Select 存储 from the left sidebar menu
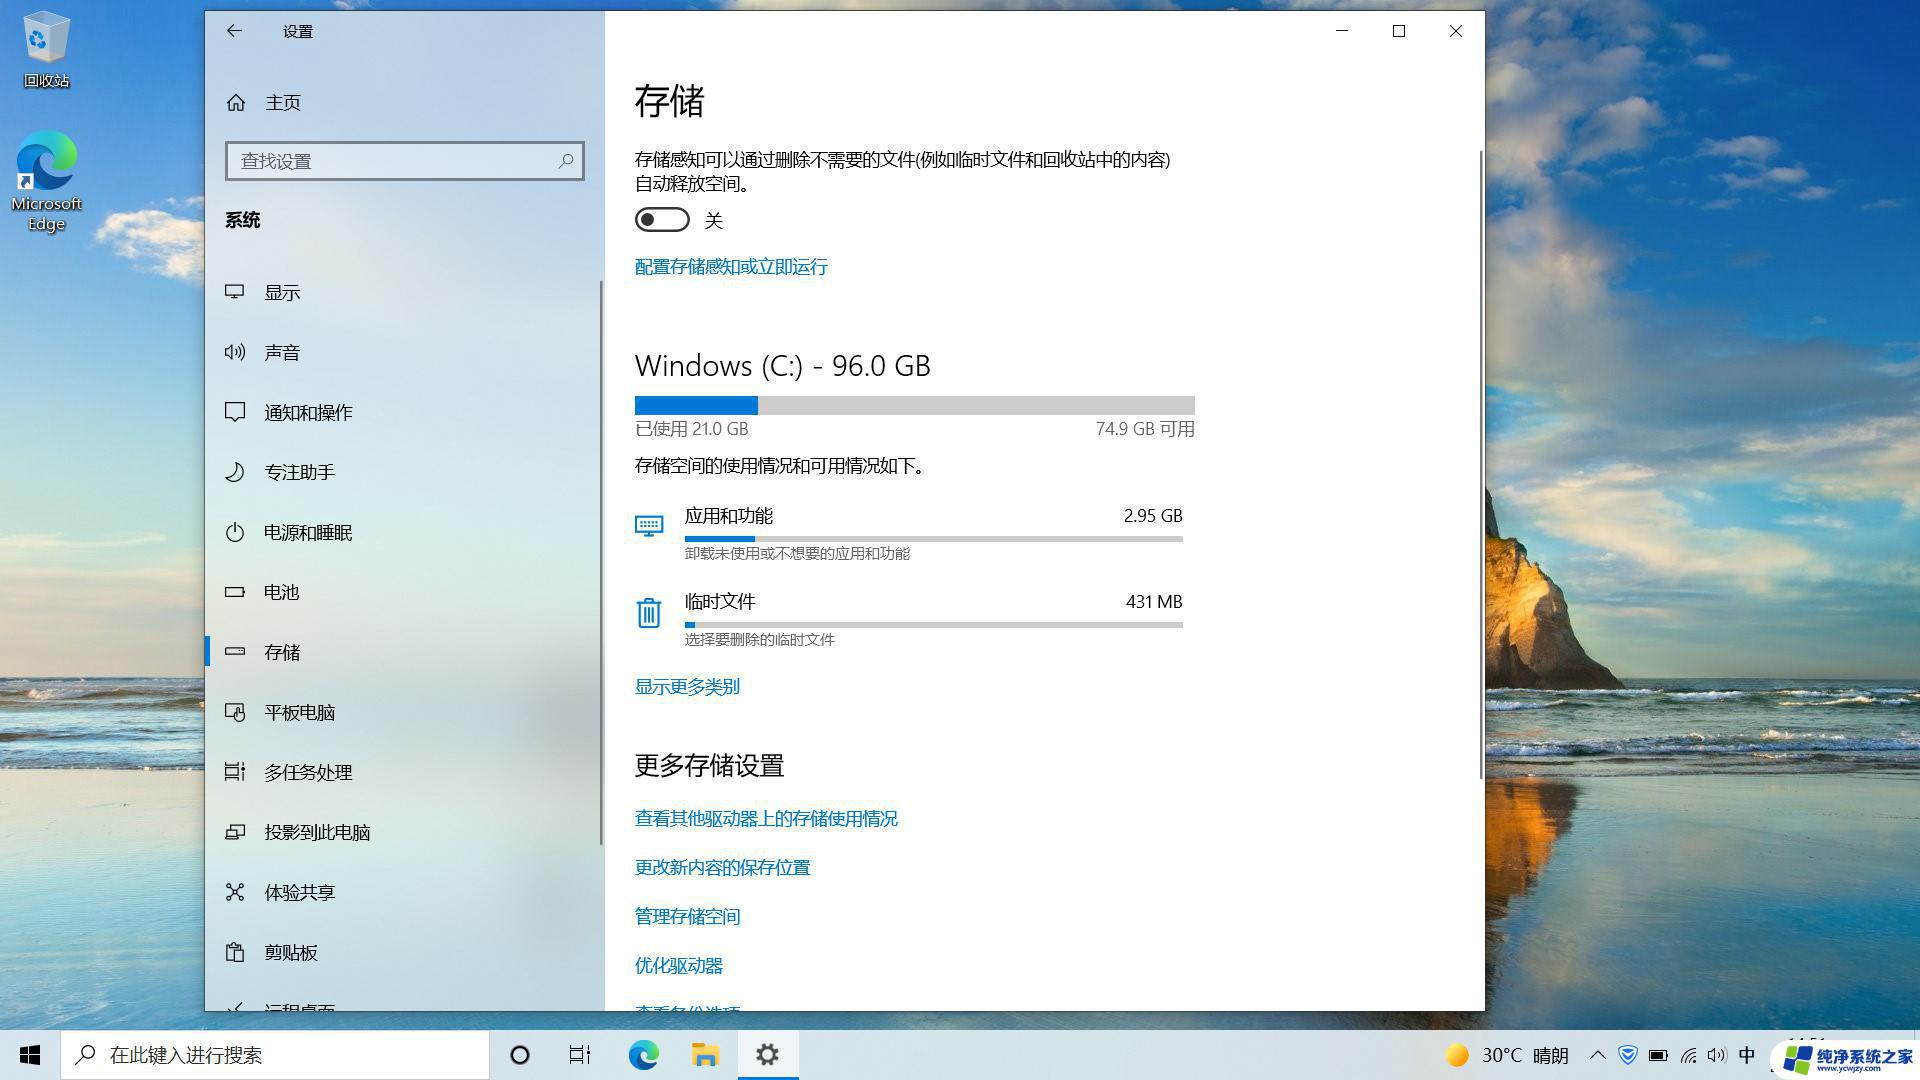The image size is (1920, 1080). (281, 651)
